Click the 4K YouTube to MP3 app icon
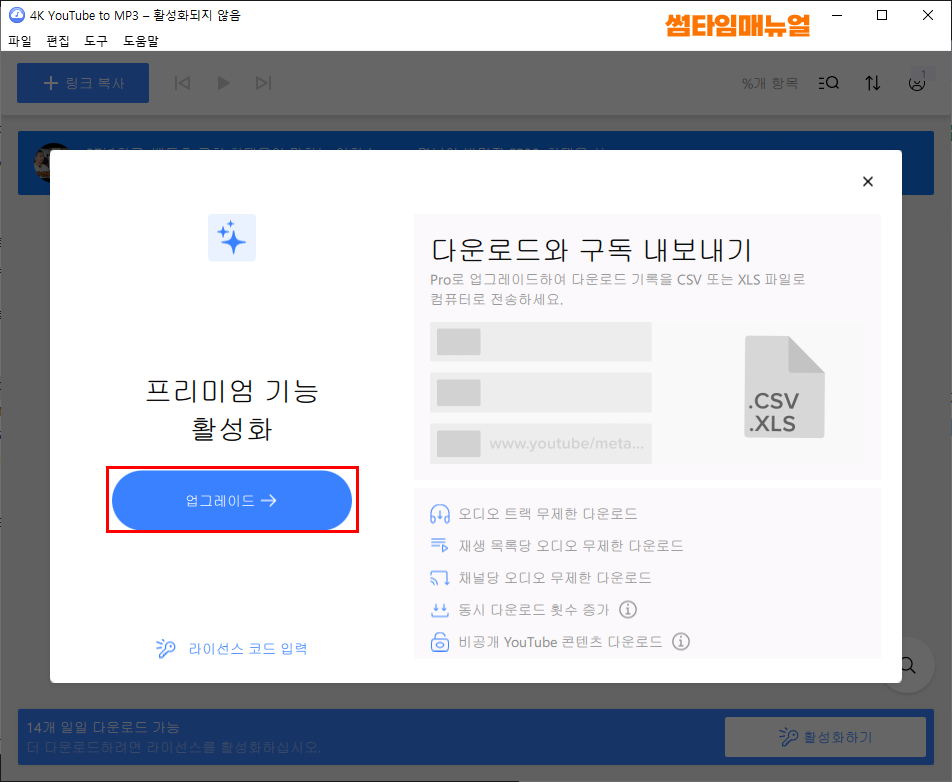This screenshot has height=782, width=952. pyautogui.click(x=17, y=15)
